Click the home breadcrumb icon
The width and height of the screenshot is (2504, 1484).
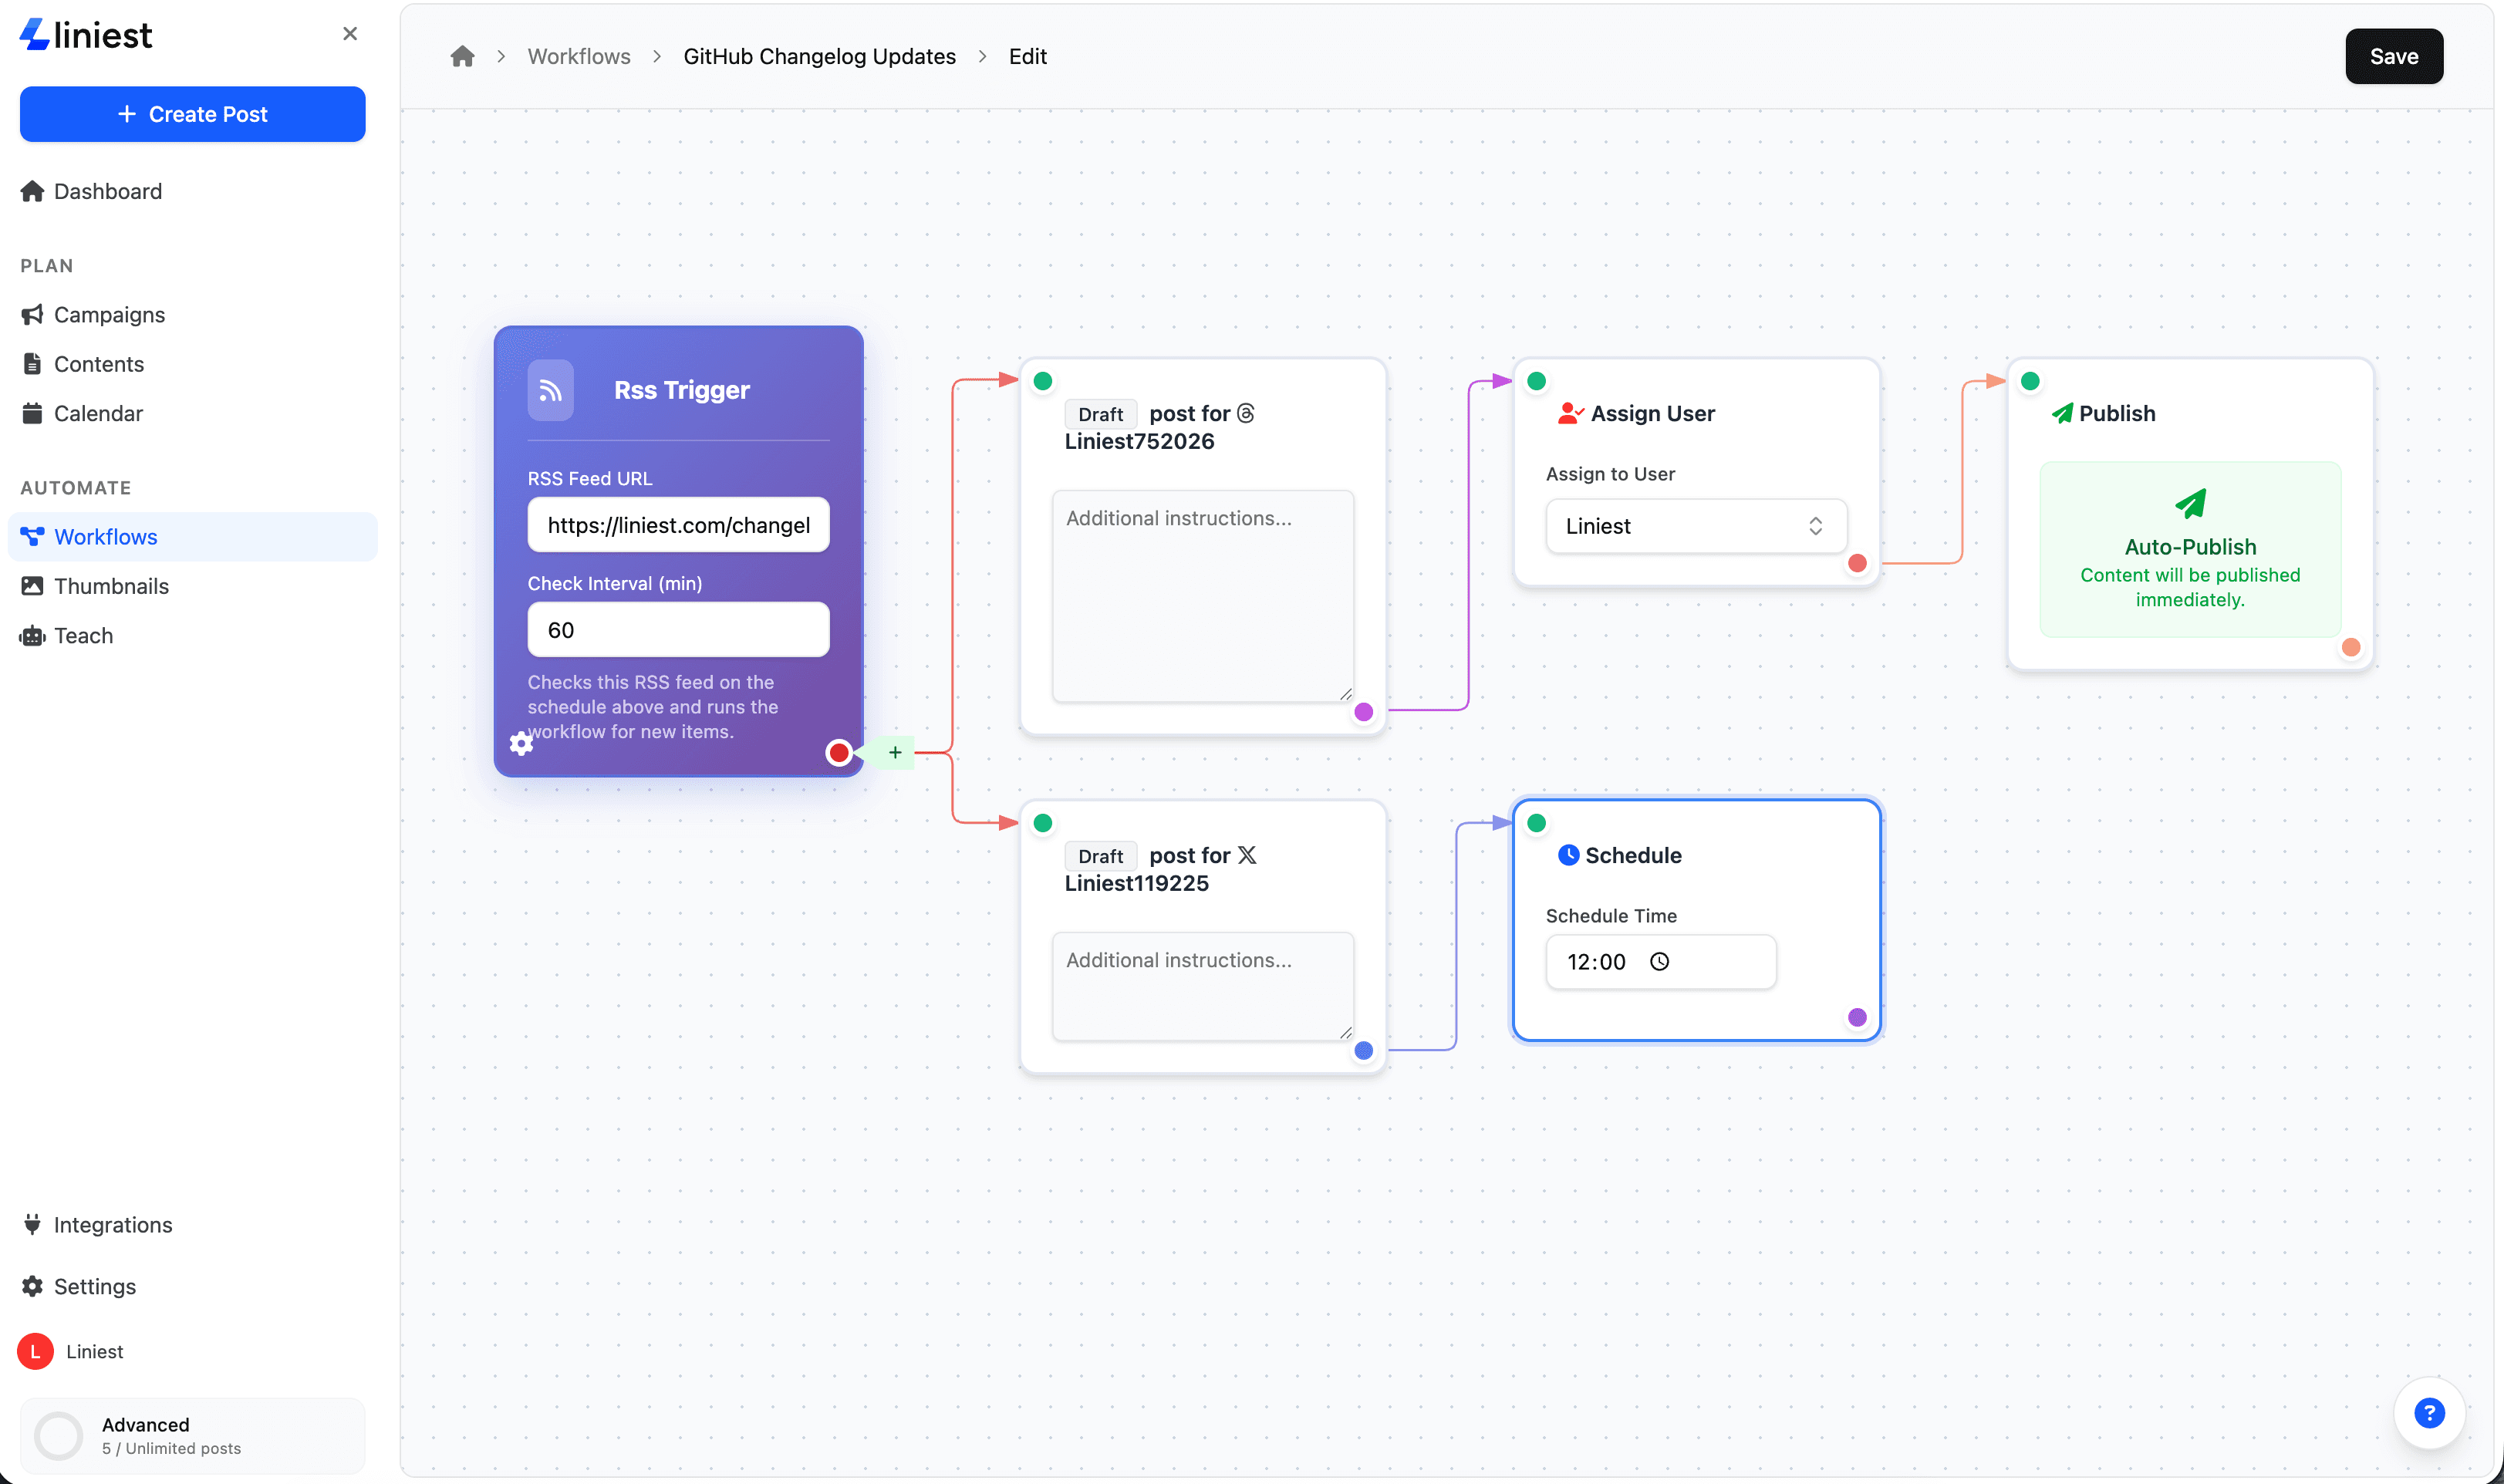[x=461, y=56]
